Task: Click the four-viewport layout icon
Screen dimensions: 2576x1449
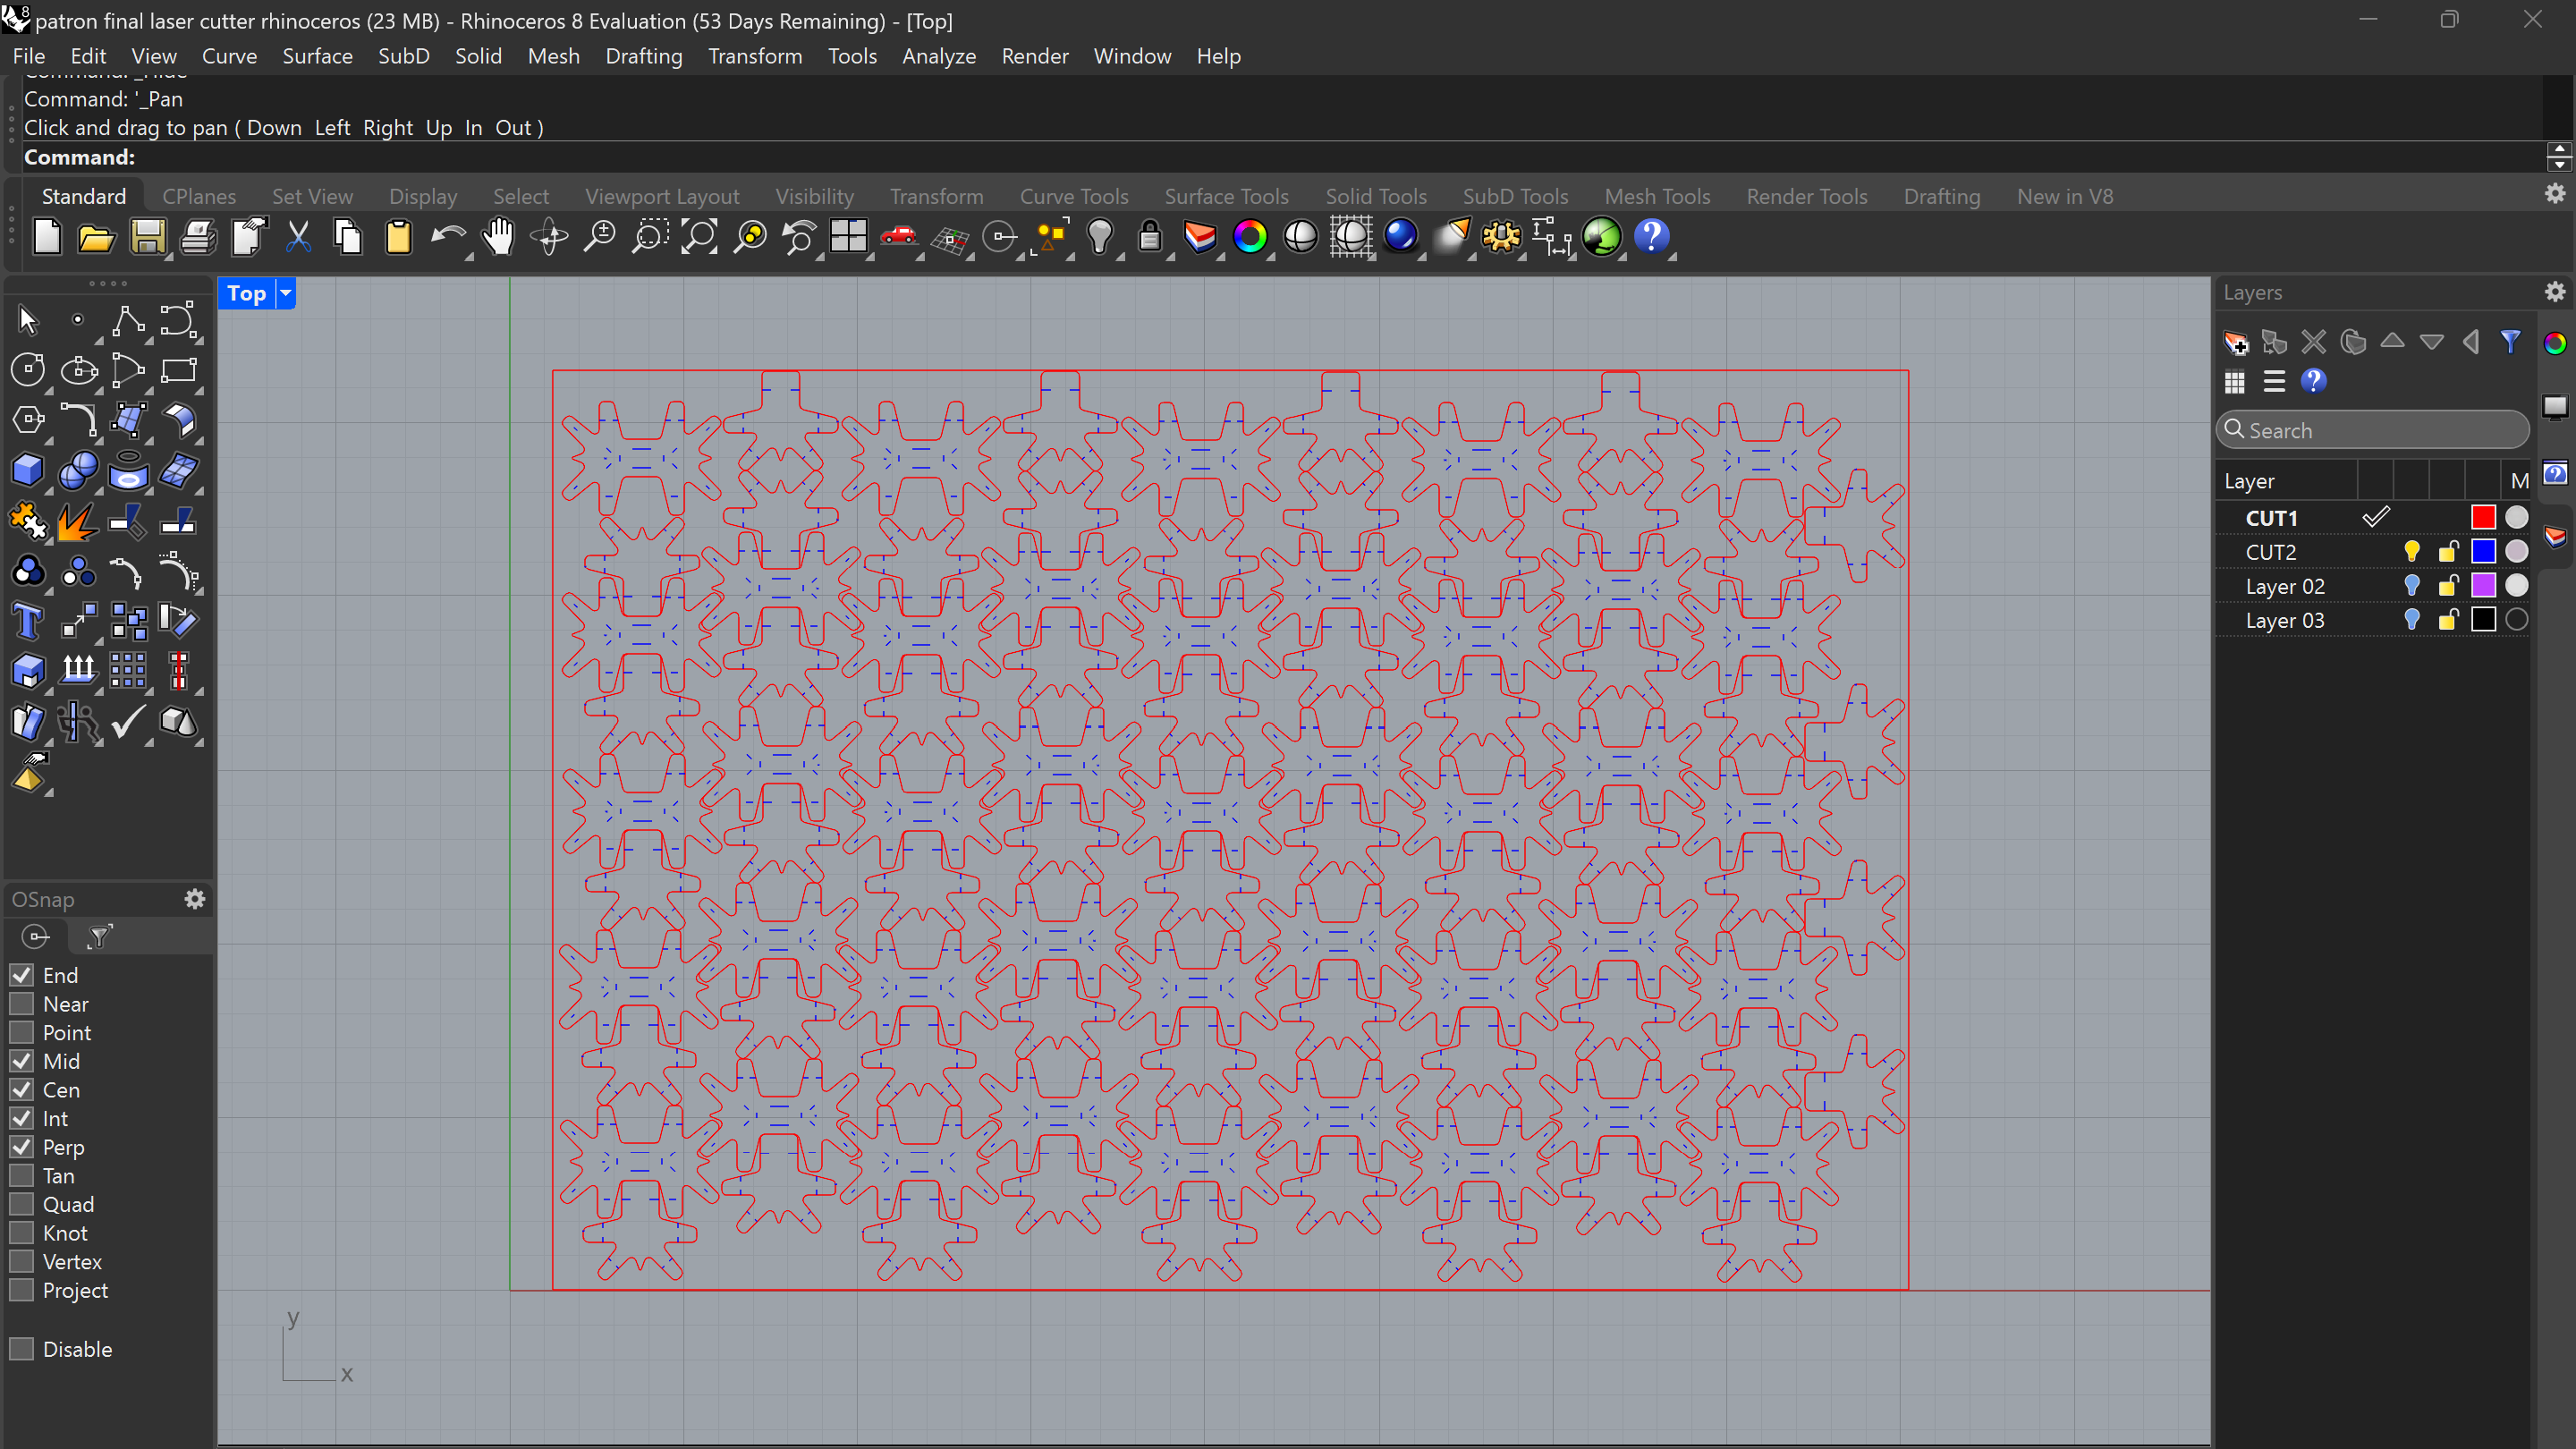Action: pyautogui.click(x=849, y=238)
